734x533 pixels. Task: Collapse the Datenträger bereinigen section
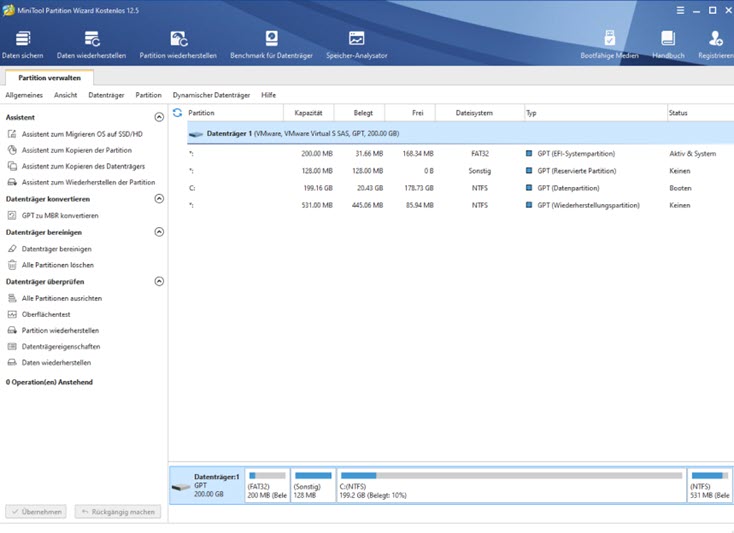(159, 232)
